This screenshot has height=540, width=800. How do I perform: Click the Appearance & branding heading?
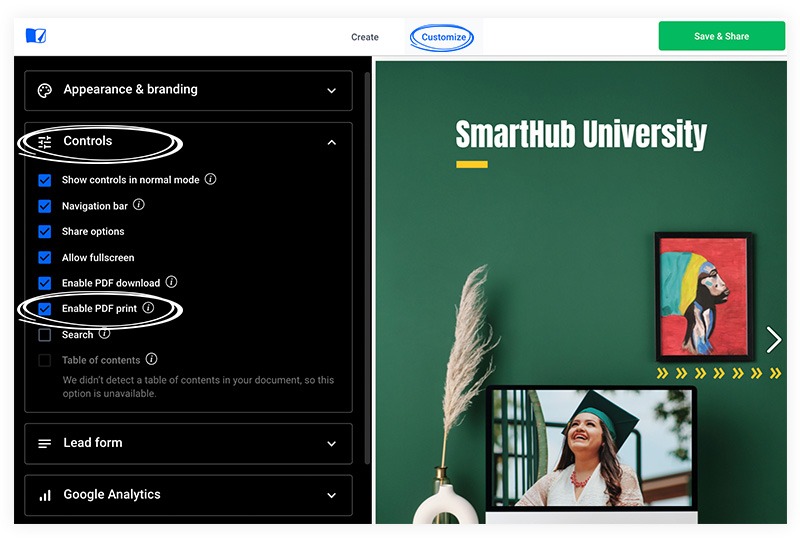[131, 89]
